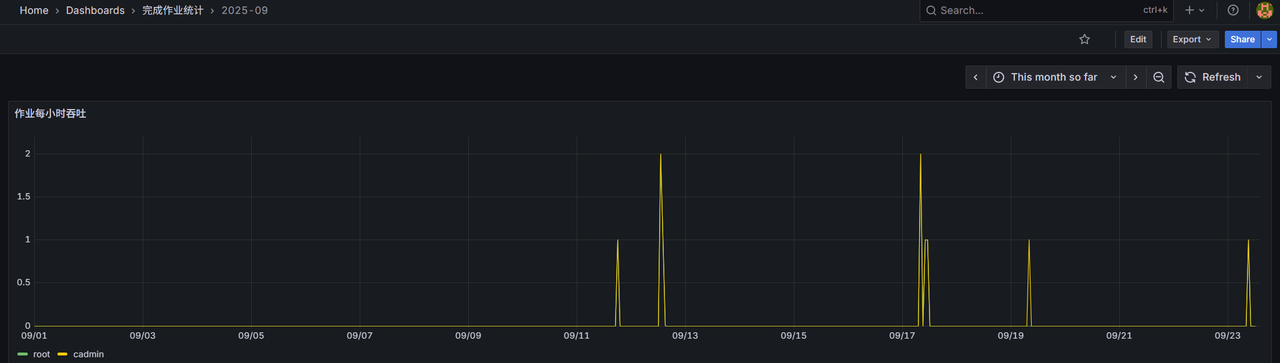This screenshot has width=1280, height=363.
Task: Toggle the cadmin series in legend
Action: tap(88, 354)
